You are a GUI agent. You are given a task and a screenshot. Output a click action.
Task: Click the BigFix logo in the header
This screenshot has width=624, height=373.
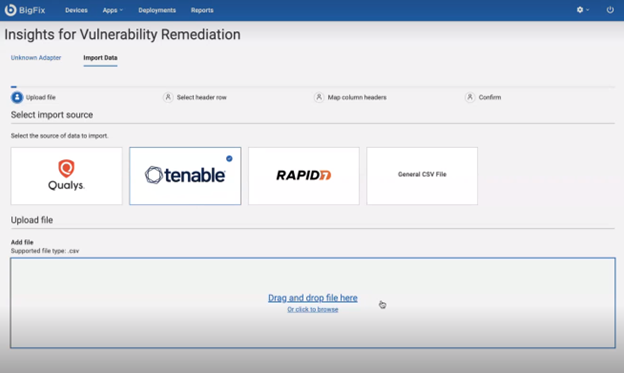click(x=25, y=10)
